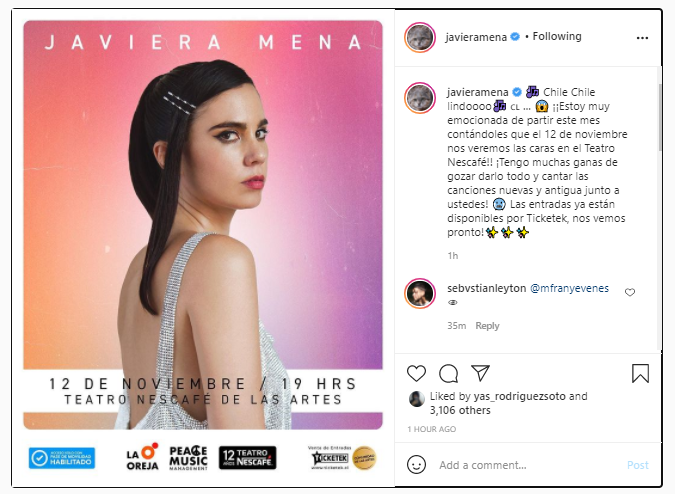Focus the Add a comment field
Screen dimensions: 675x494
pyautogui.click(x=529, y=465)
